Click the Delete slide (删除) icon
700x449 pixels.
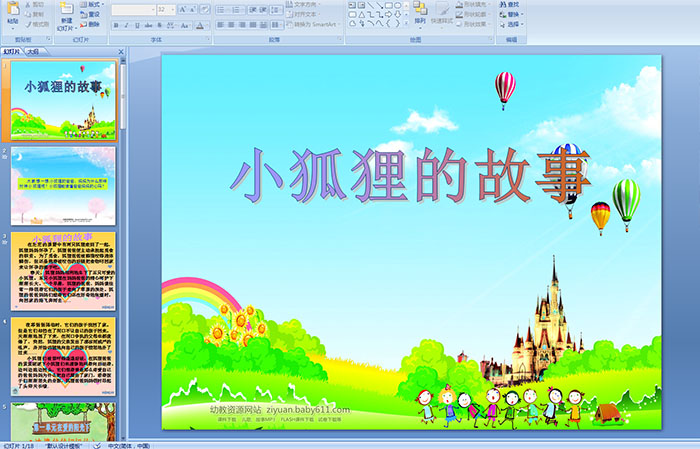(x=92, y=24)
